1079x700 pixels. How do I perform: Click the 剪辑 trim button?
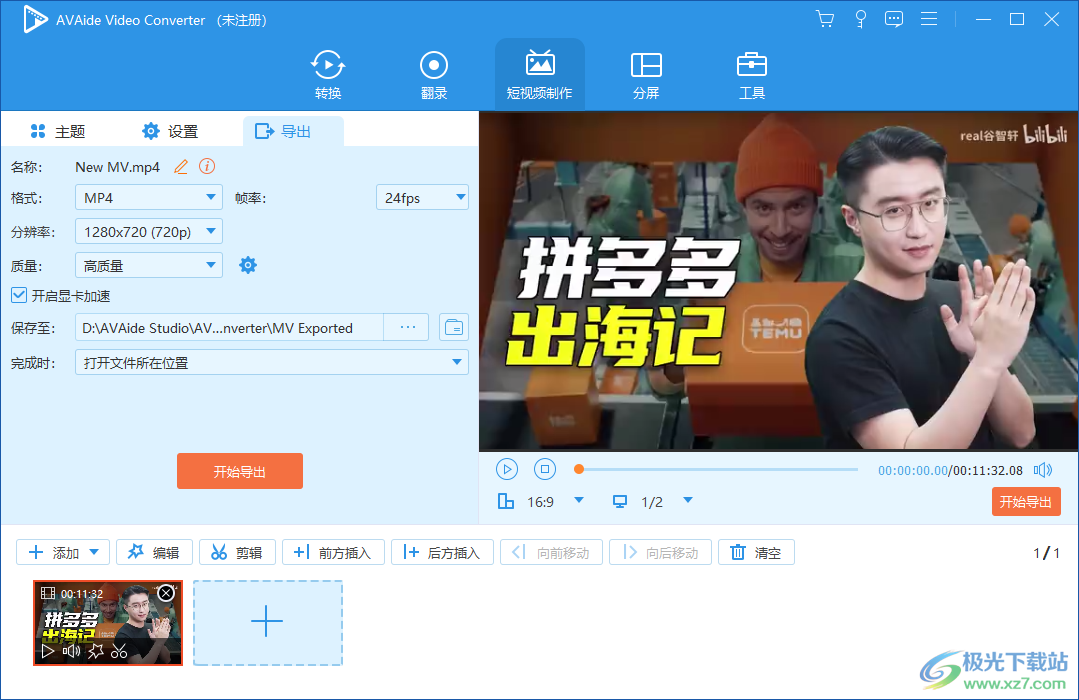tap(237, 552)
